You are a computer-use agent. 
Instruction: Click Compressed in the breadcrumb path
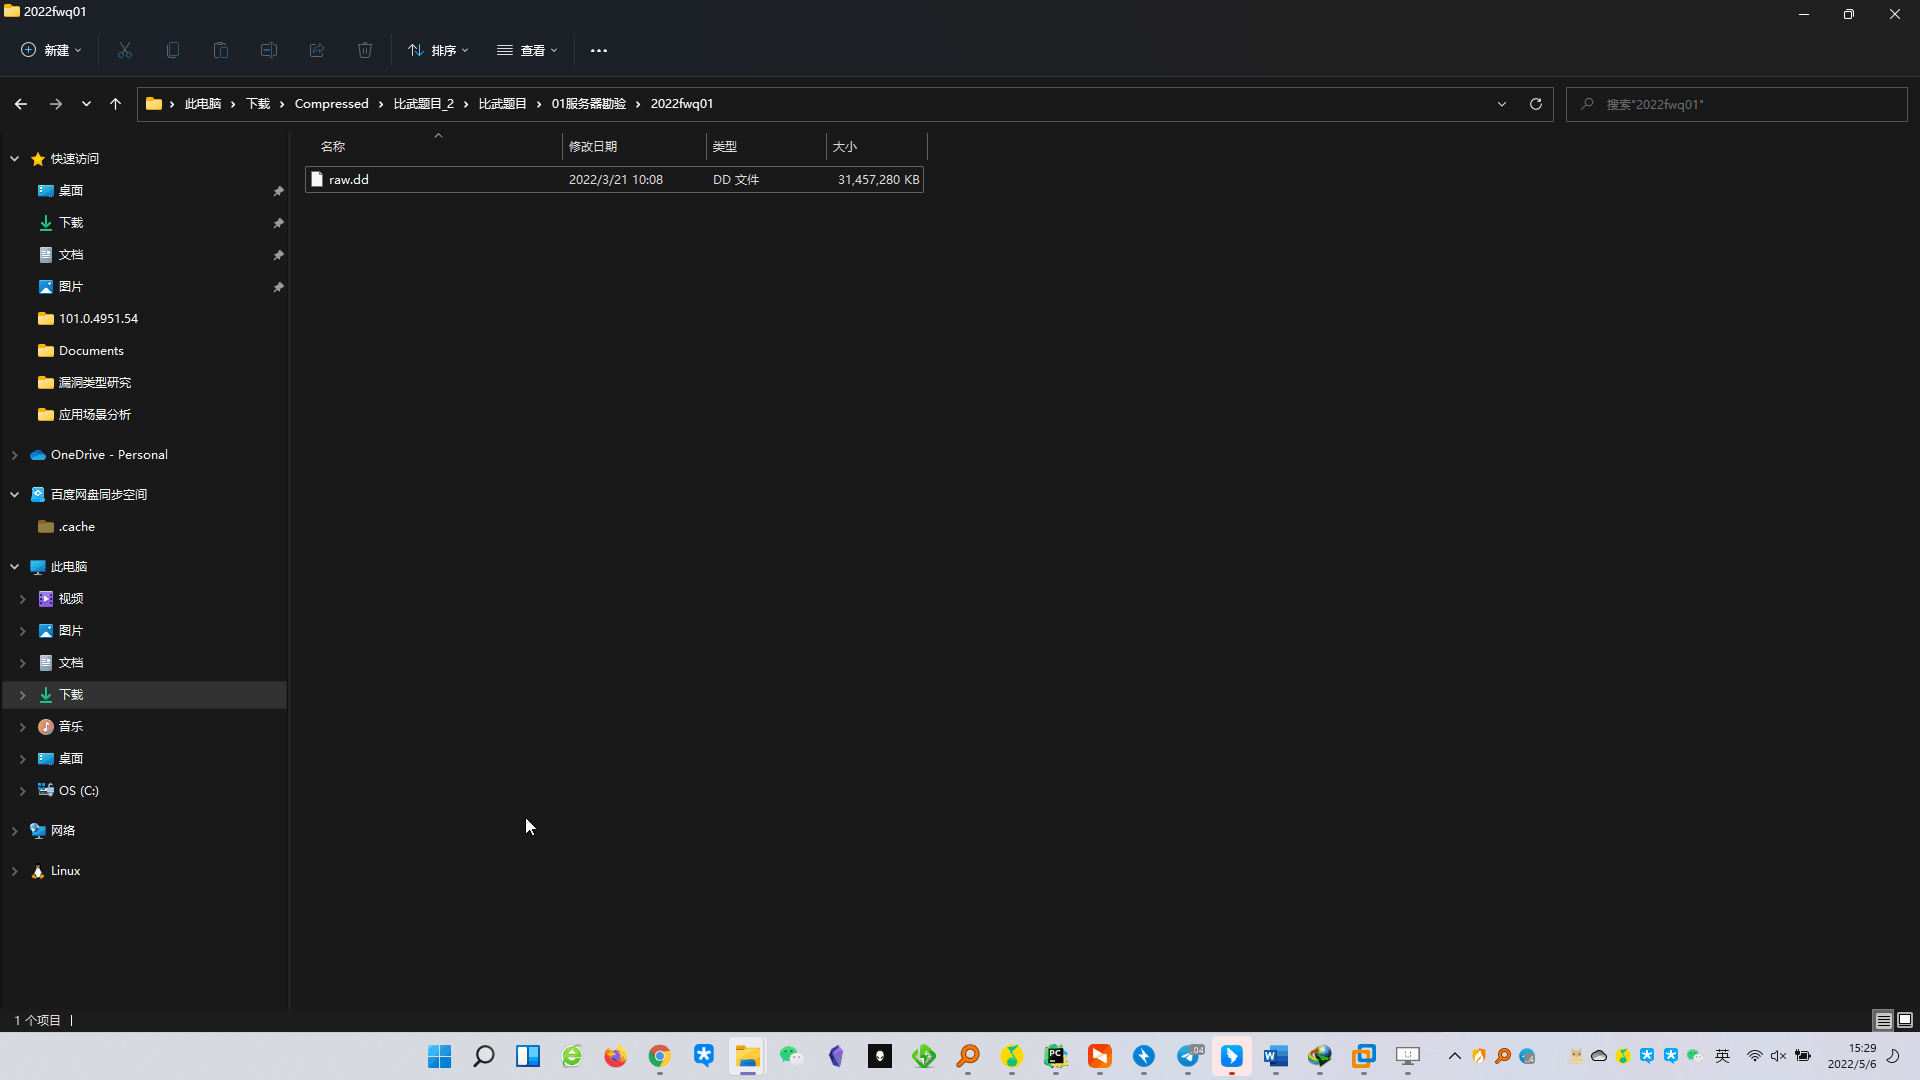pyautogui.click(x=331, y=104)
